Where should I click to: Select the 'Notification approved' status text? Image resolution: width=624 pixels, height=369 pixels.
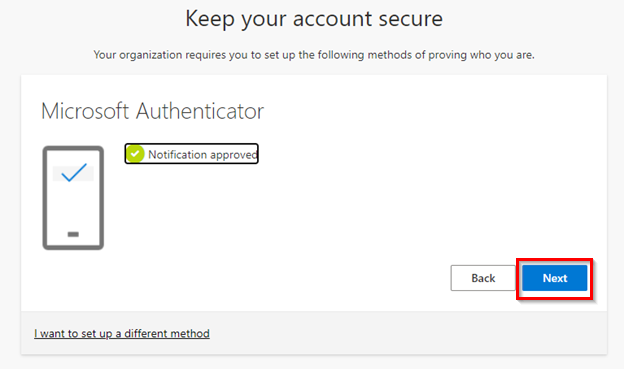pos(203,154)
